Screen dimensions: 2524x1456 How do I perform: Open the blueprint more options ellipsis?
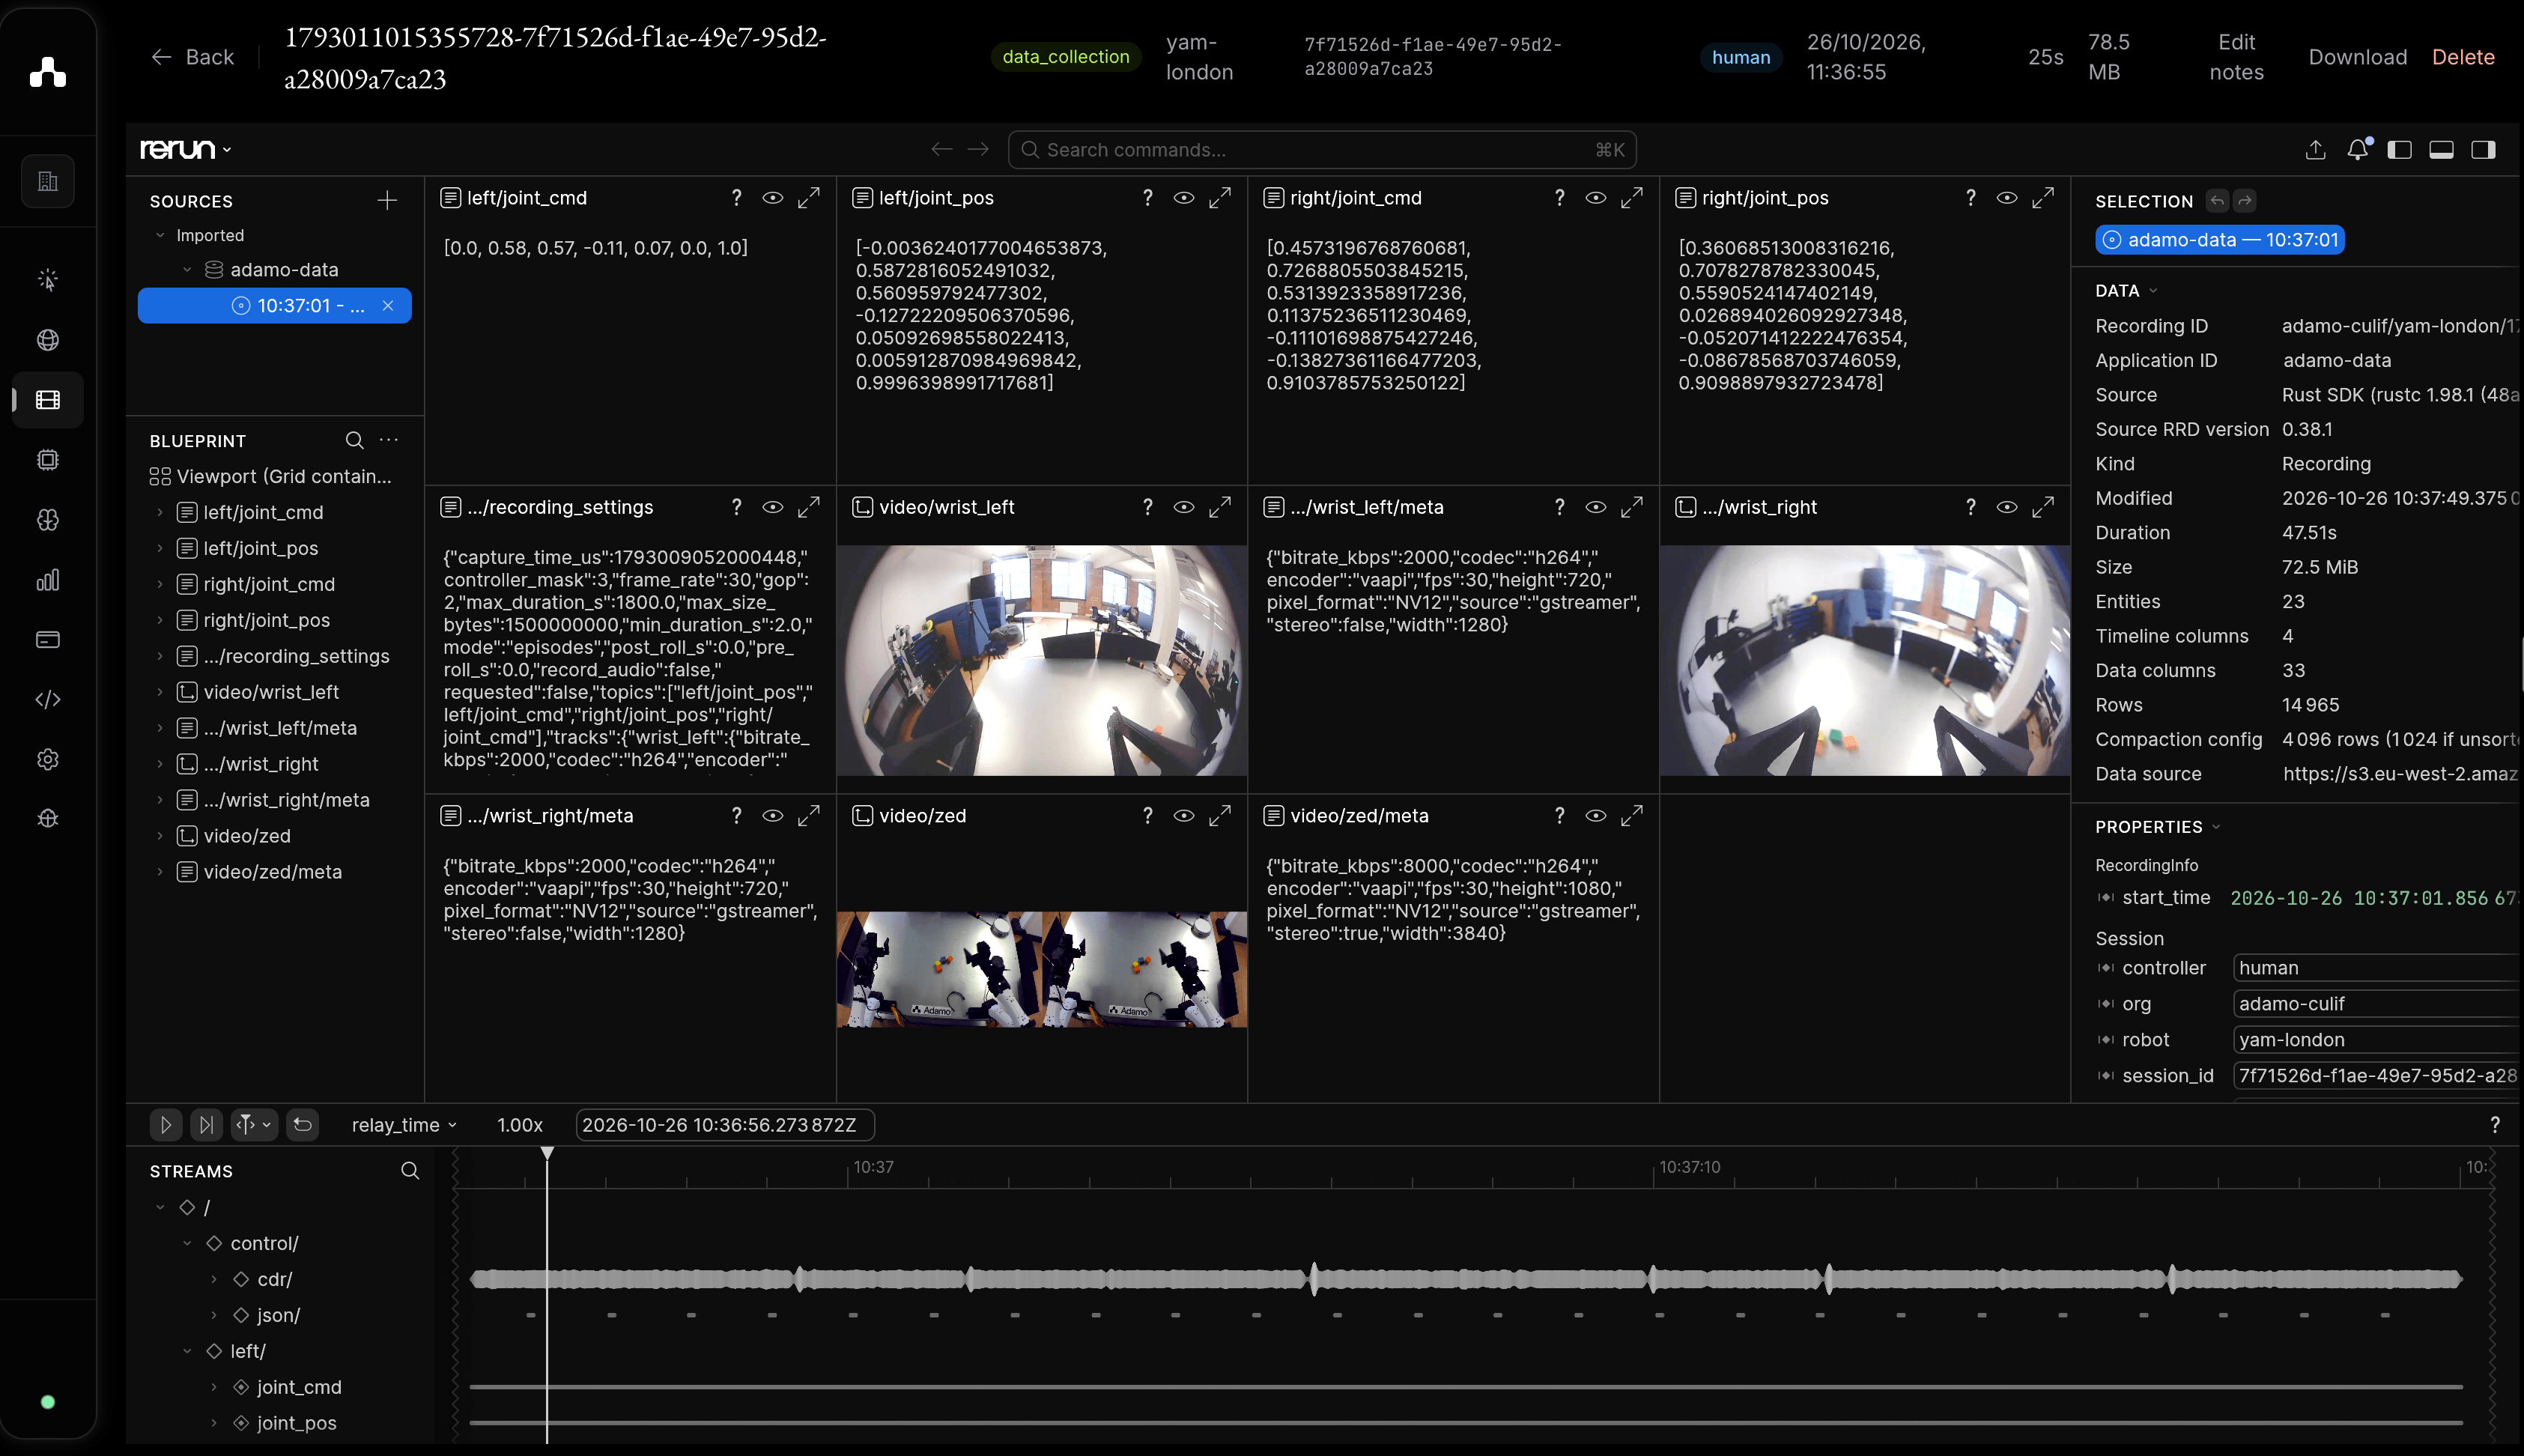click(x=389, y=440)
